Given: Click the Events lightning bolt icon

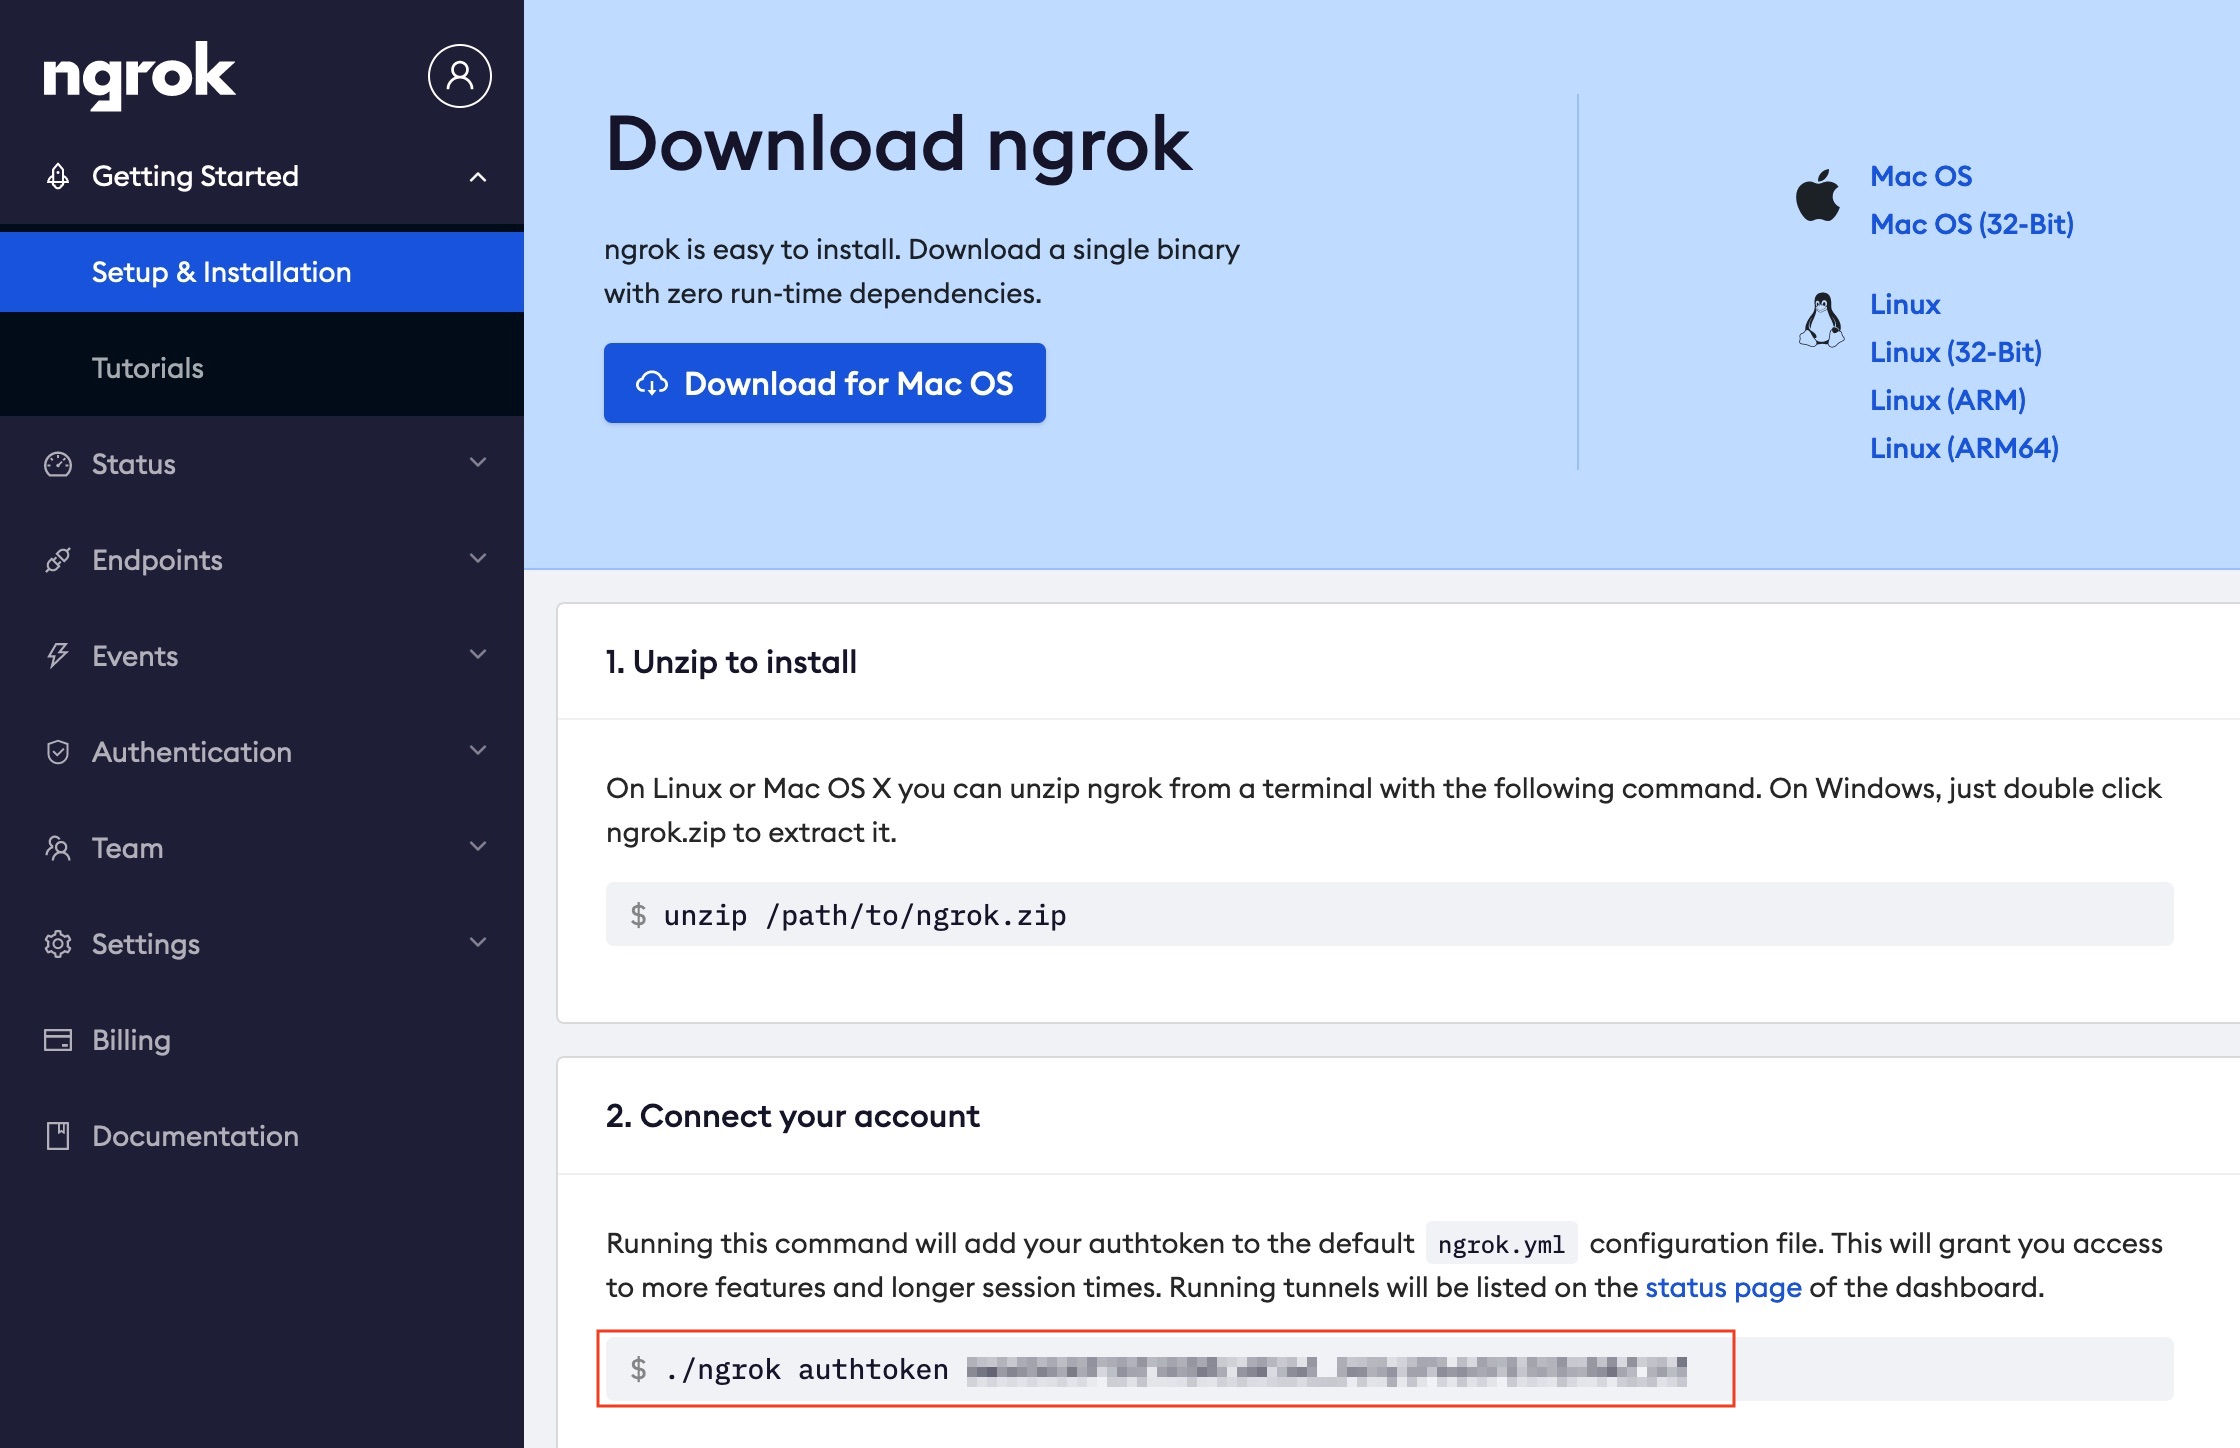Looking at the screenshot, I should pyautogui.click(x=58, y=656).
